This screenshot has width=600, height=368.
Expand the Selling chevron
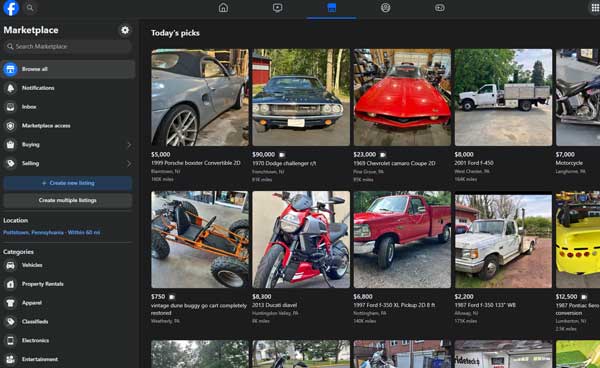pos(129,163)
